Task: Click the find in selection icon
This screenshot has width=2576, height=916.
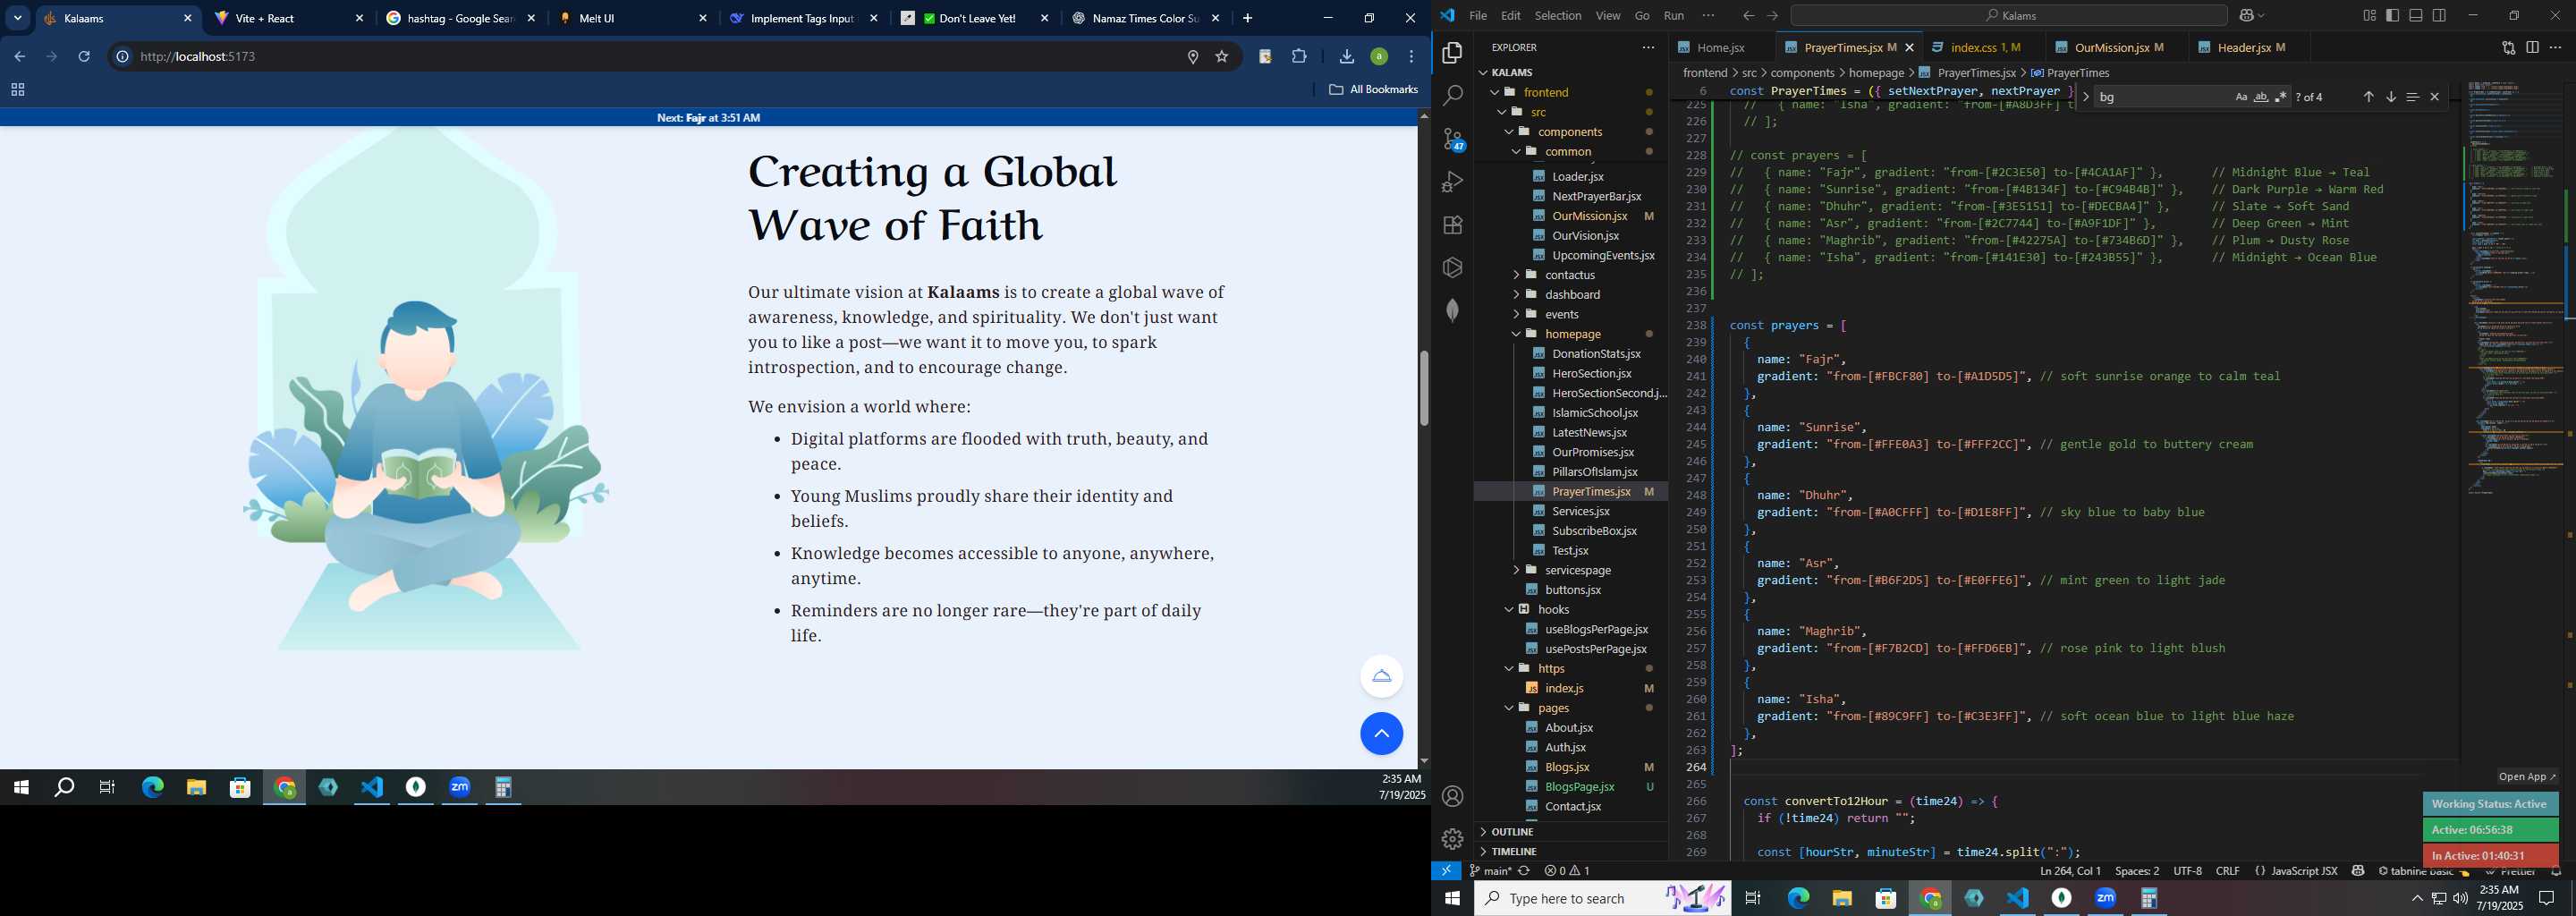Action: pos(2412,97)
